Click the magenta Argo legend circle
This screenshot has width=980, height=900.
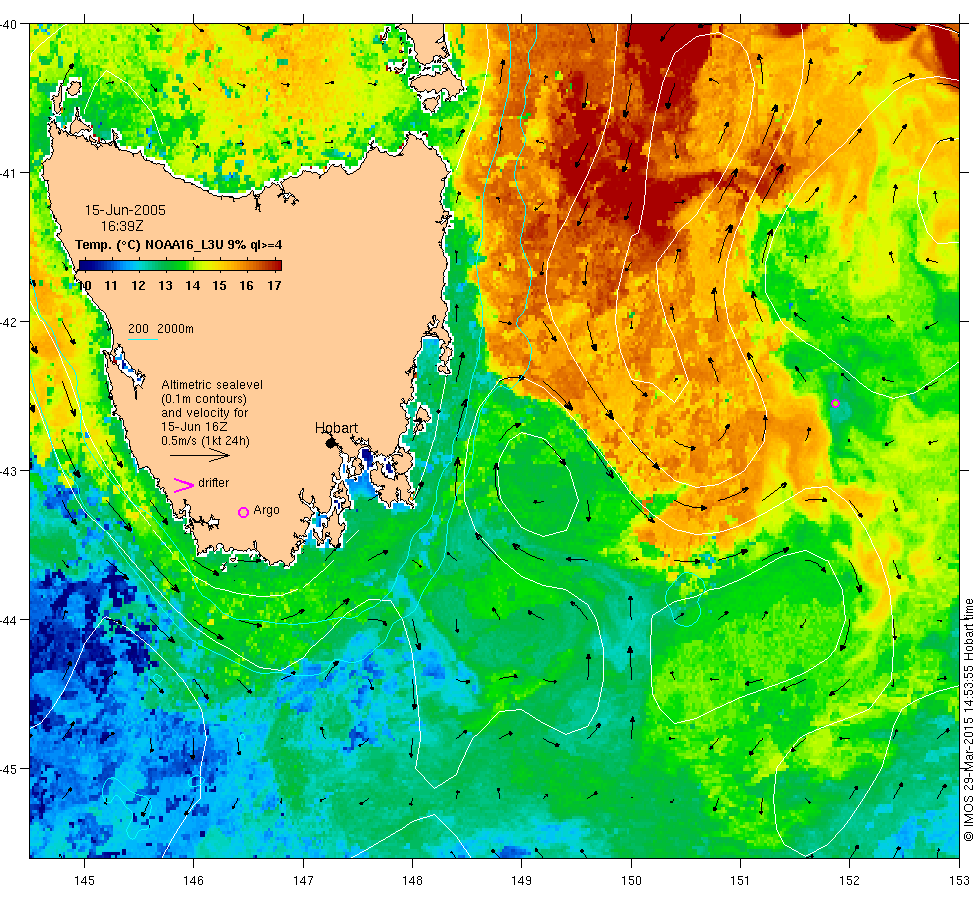(244, 512)
